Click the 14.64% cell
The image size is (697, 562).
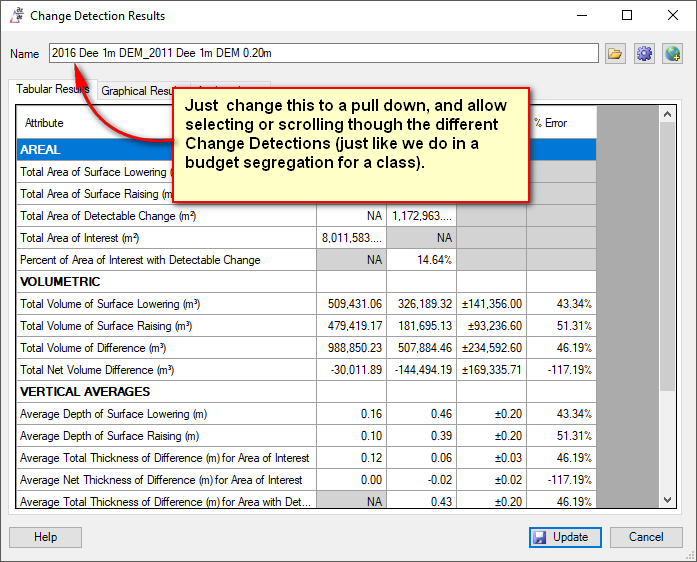coord(421,260)
